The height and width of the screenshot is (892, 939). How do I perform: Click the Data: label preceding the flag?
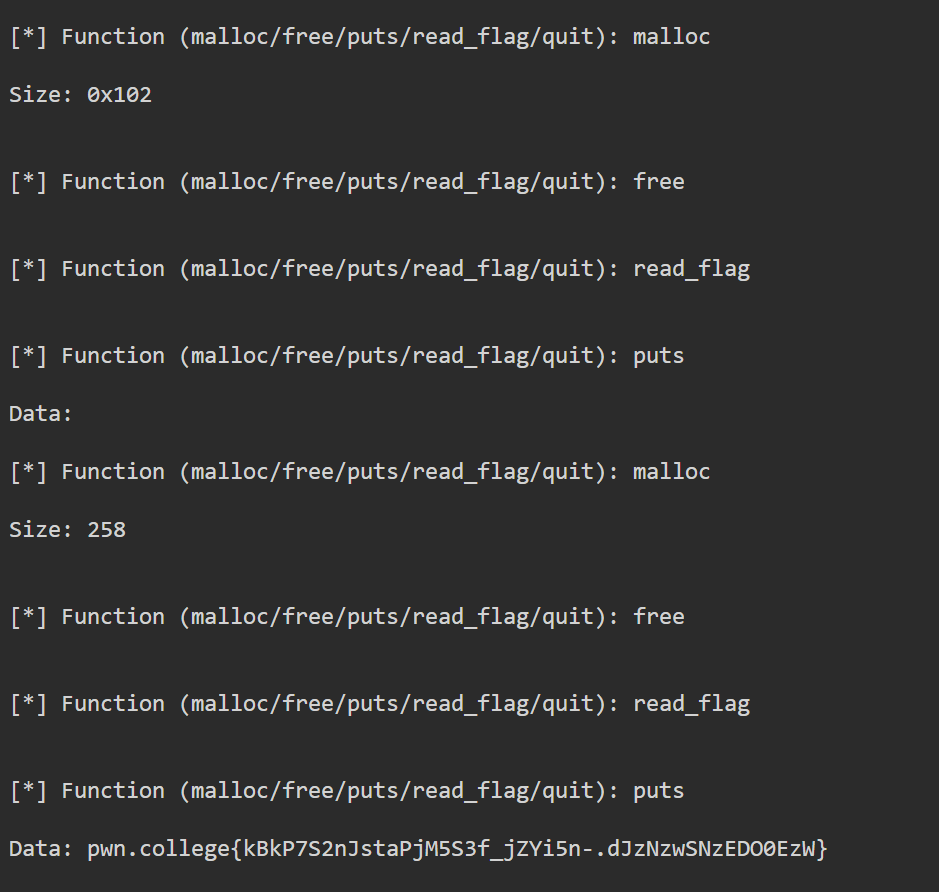point(41,849)
